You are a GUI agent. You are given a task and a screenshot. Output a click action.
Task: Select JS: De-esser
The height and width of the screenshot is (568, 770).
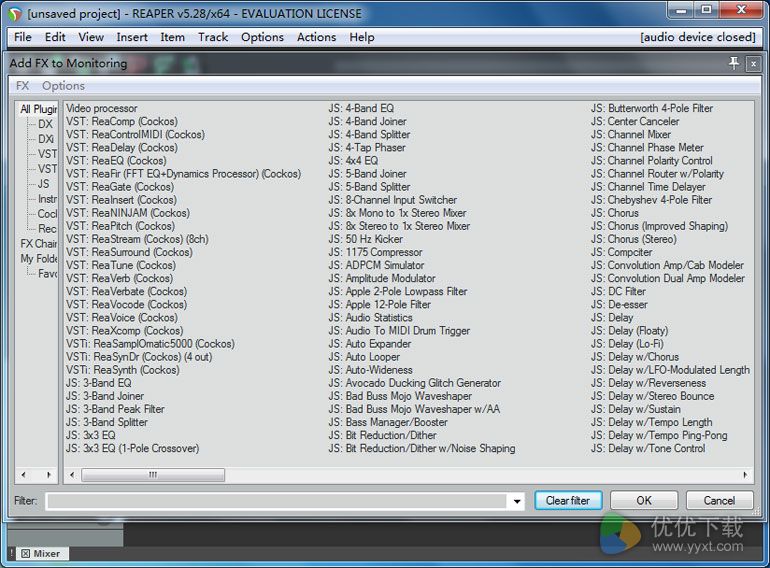619,304
